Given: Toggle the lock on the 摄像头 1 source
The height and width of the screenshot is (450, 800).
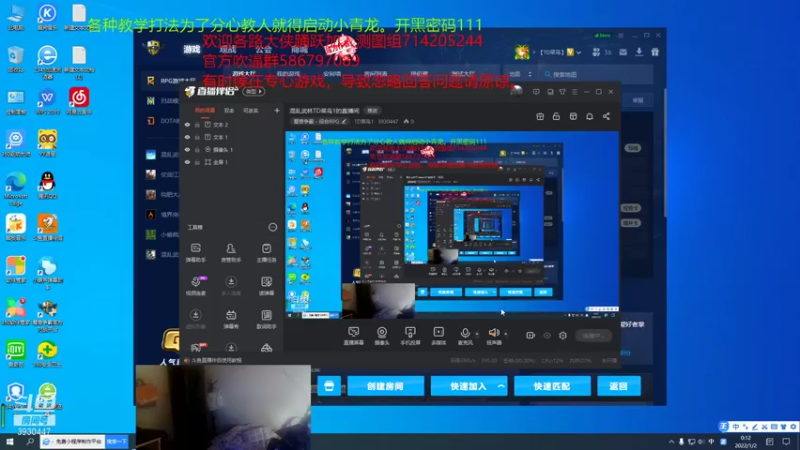Looking at the screenshot, I should click(197, 149).
